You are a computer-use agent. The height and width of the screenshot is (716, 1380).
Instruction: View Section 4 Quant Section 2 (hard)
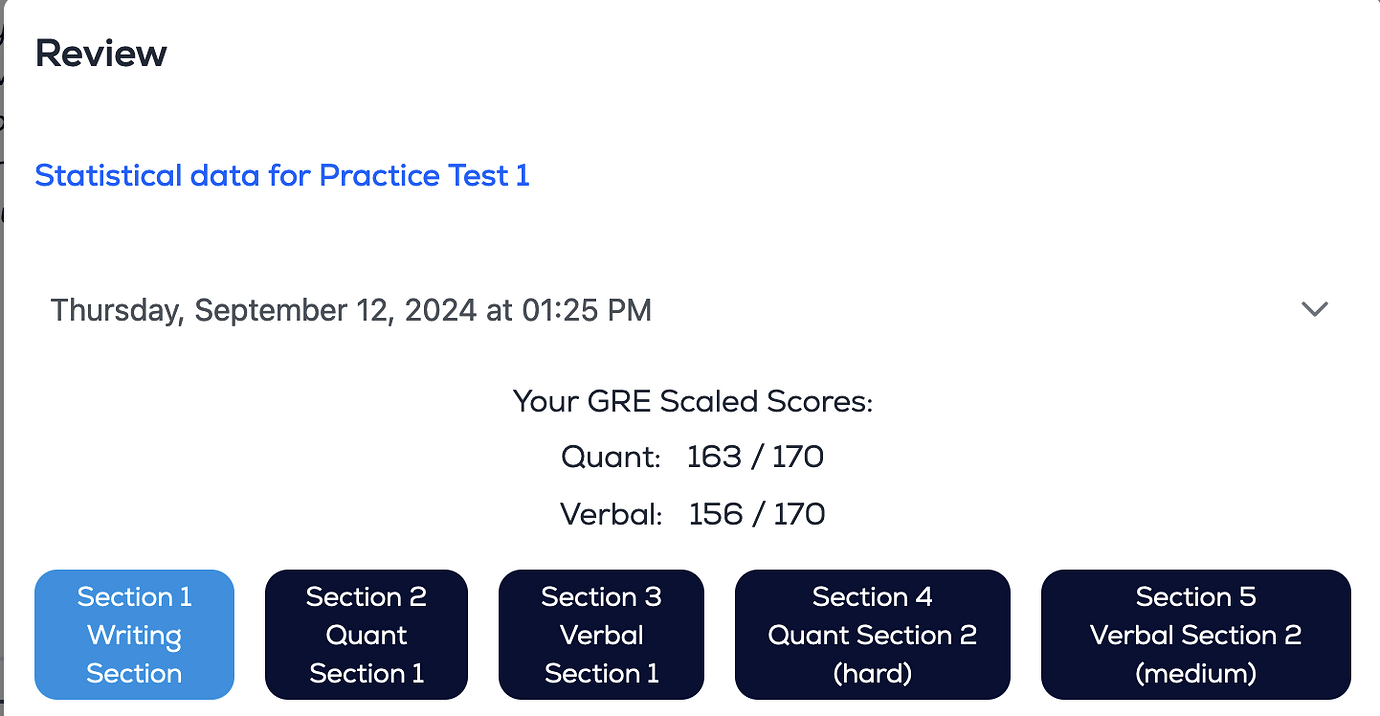point(872,634)
